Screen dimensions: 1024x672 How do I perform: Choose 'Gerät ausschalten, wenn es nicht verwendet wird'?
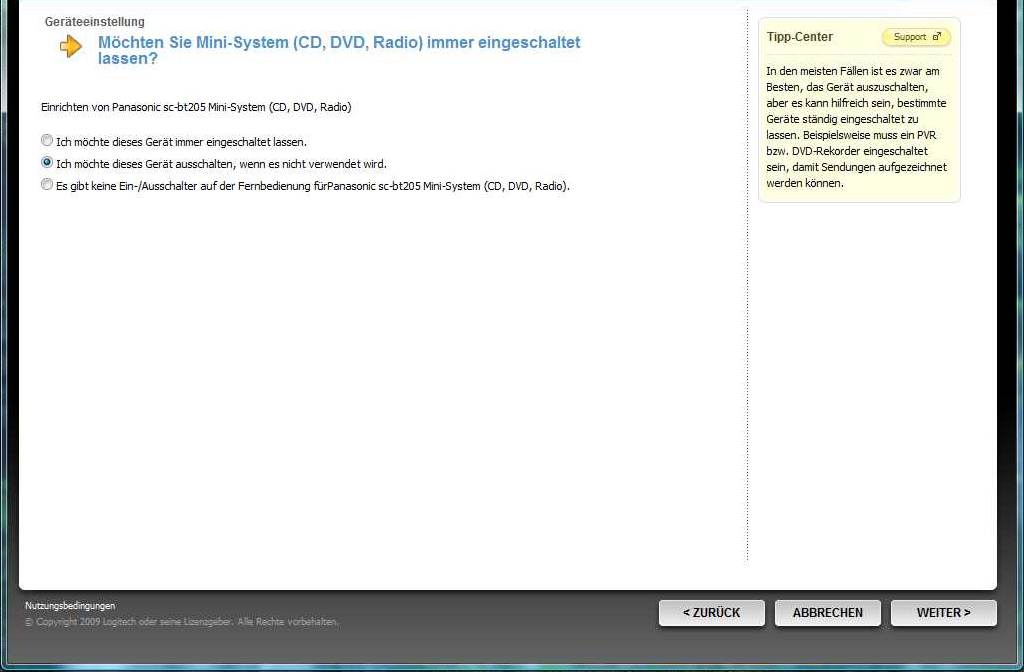pos(47,163)
